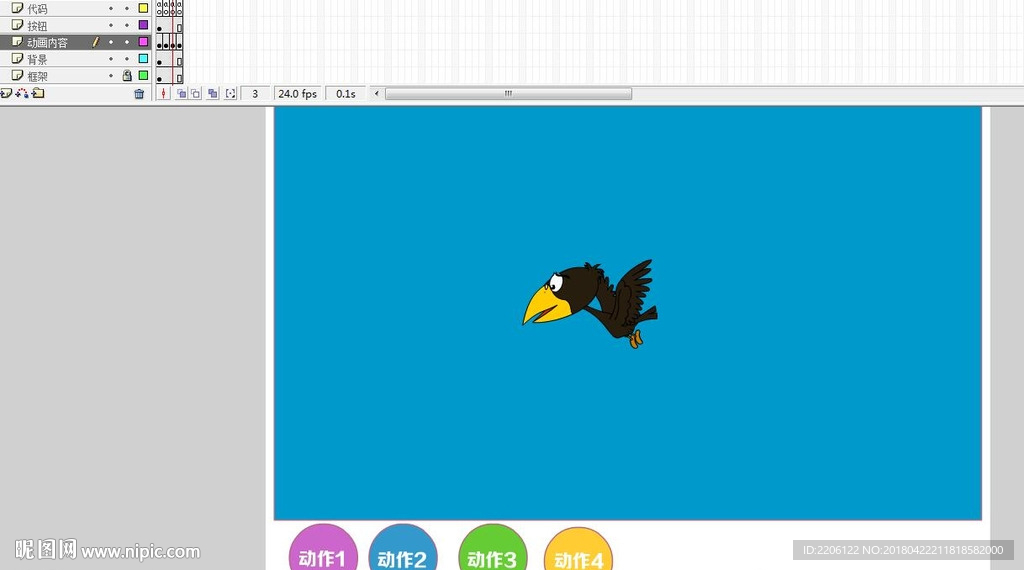Image resolution: width=1024 pixels, height=570 pixels.
Task: Enable onion skin
Action: (x=182, y=94)
